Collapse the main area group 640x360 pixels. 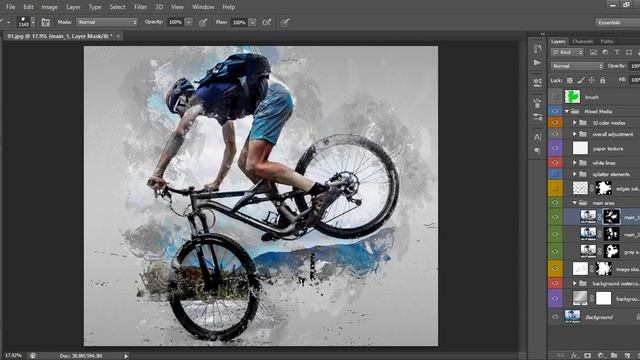pyautogui.click(x=575, y=203)
